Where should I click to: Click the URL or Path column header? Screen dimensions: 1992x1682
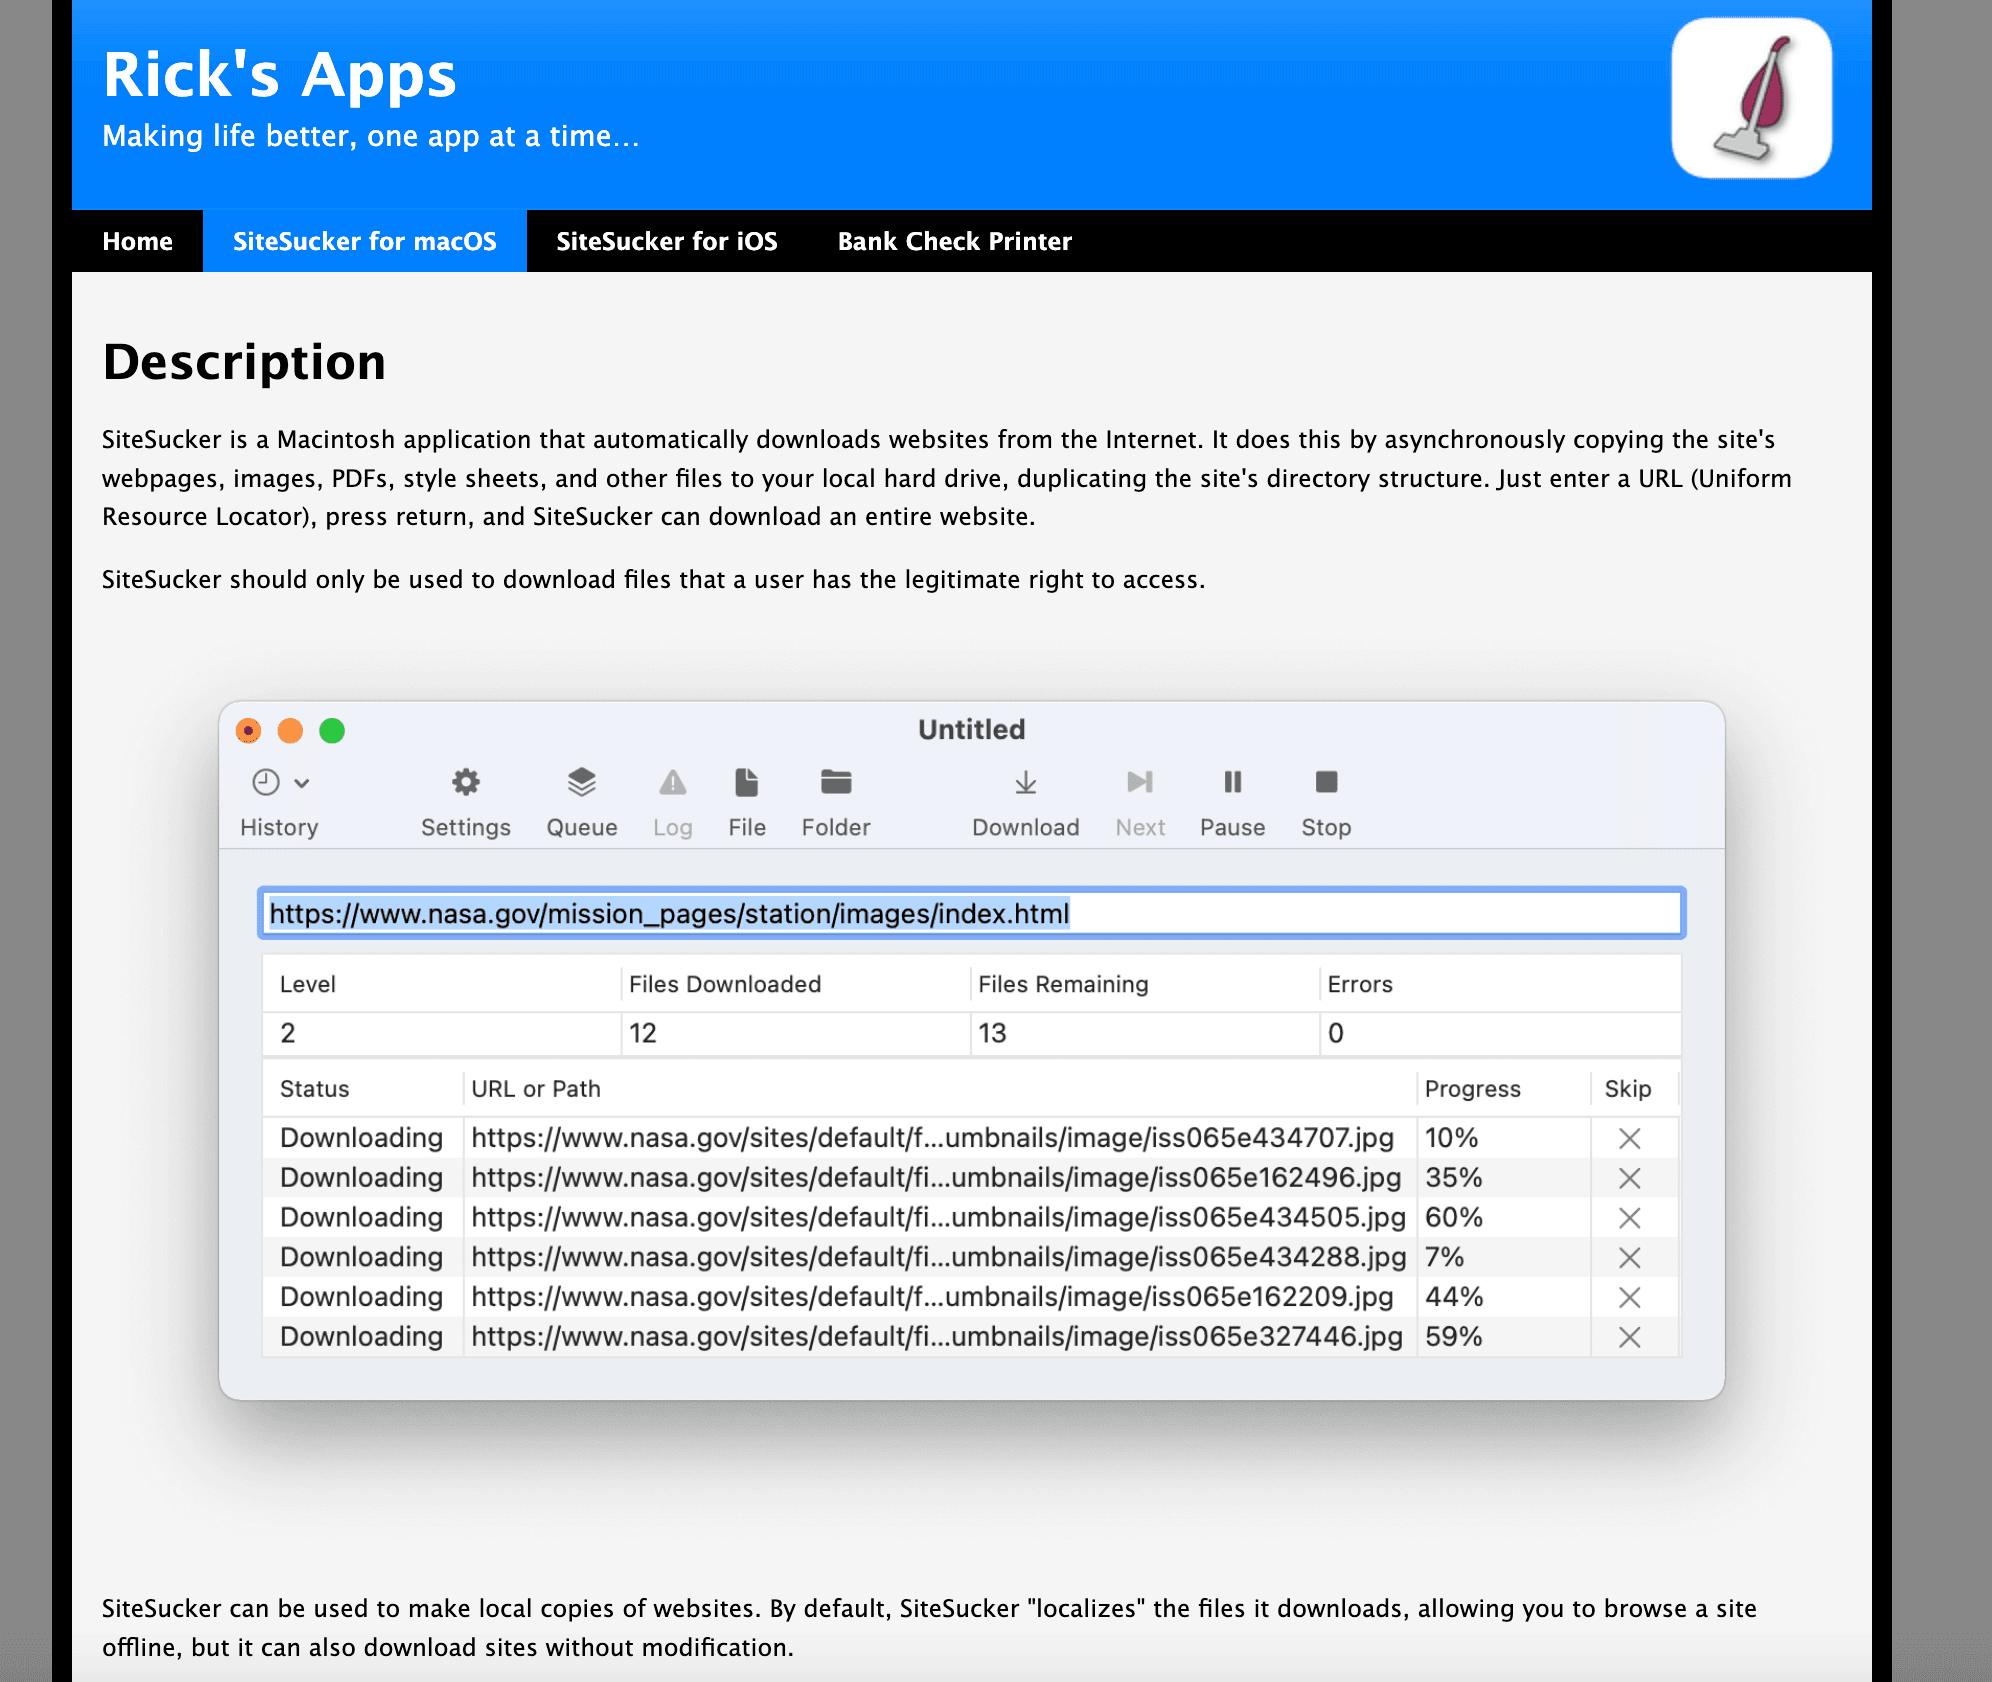click(536, 1089)
